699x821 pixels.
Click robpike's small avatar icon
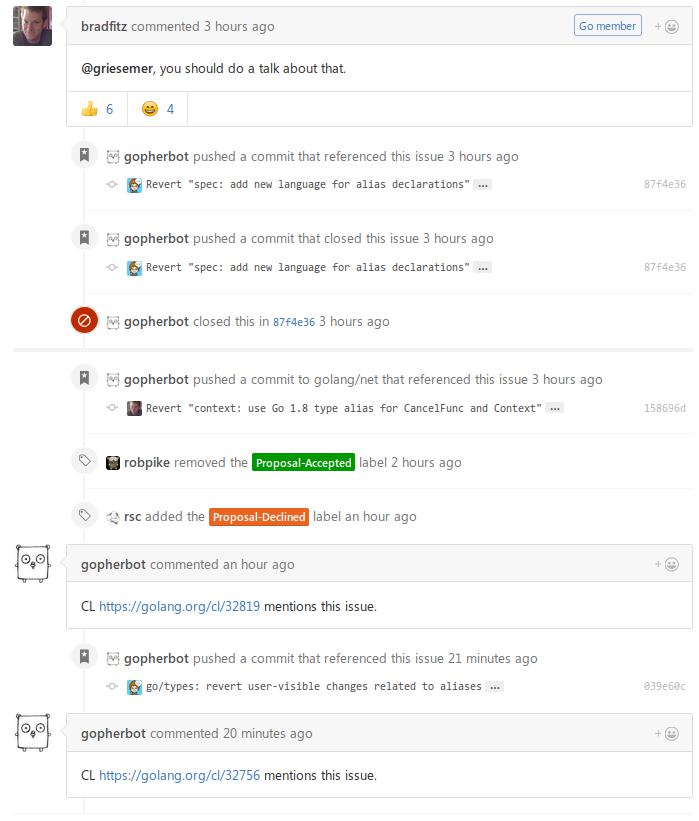(114, 463)
